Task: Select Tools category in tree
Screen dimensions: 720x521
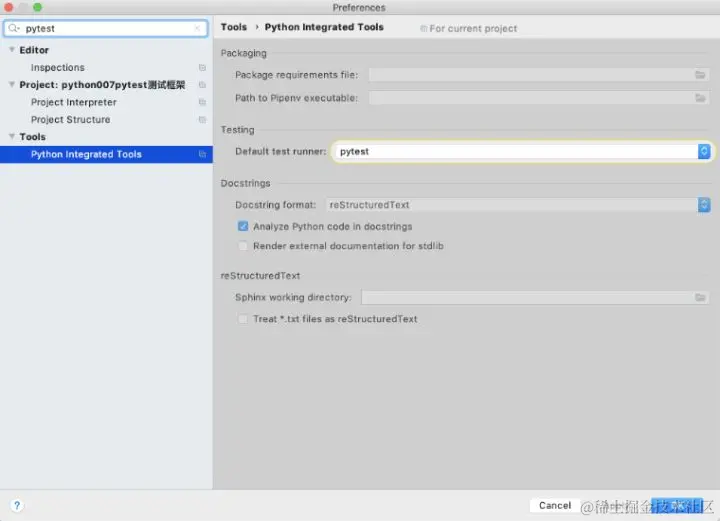Action: tap(32, 137)
